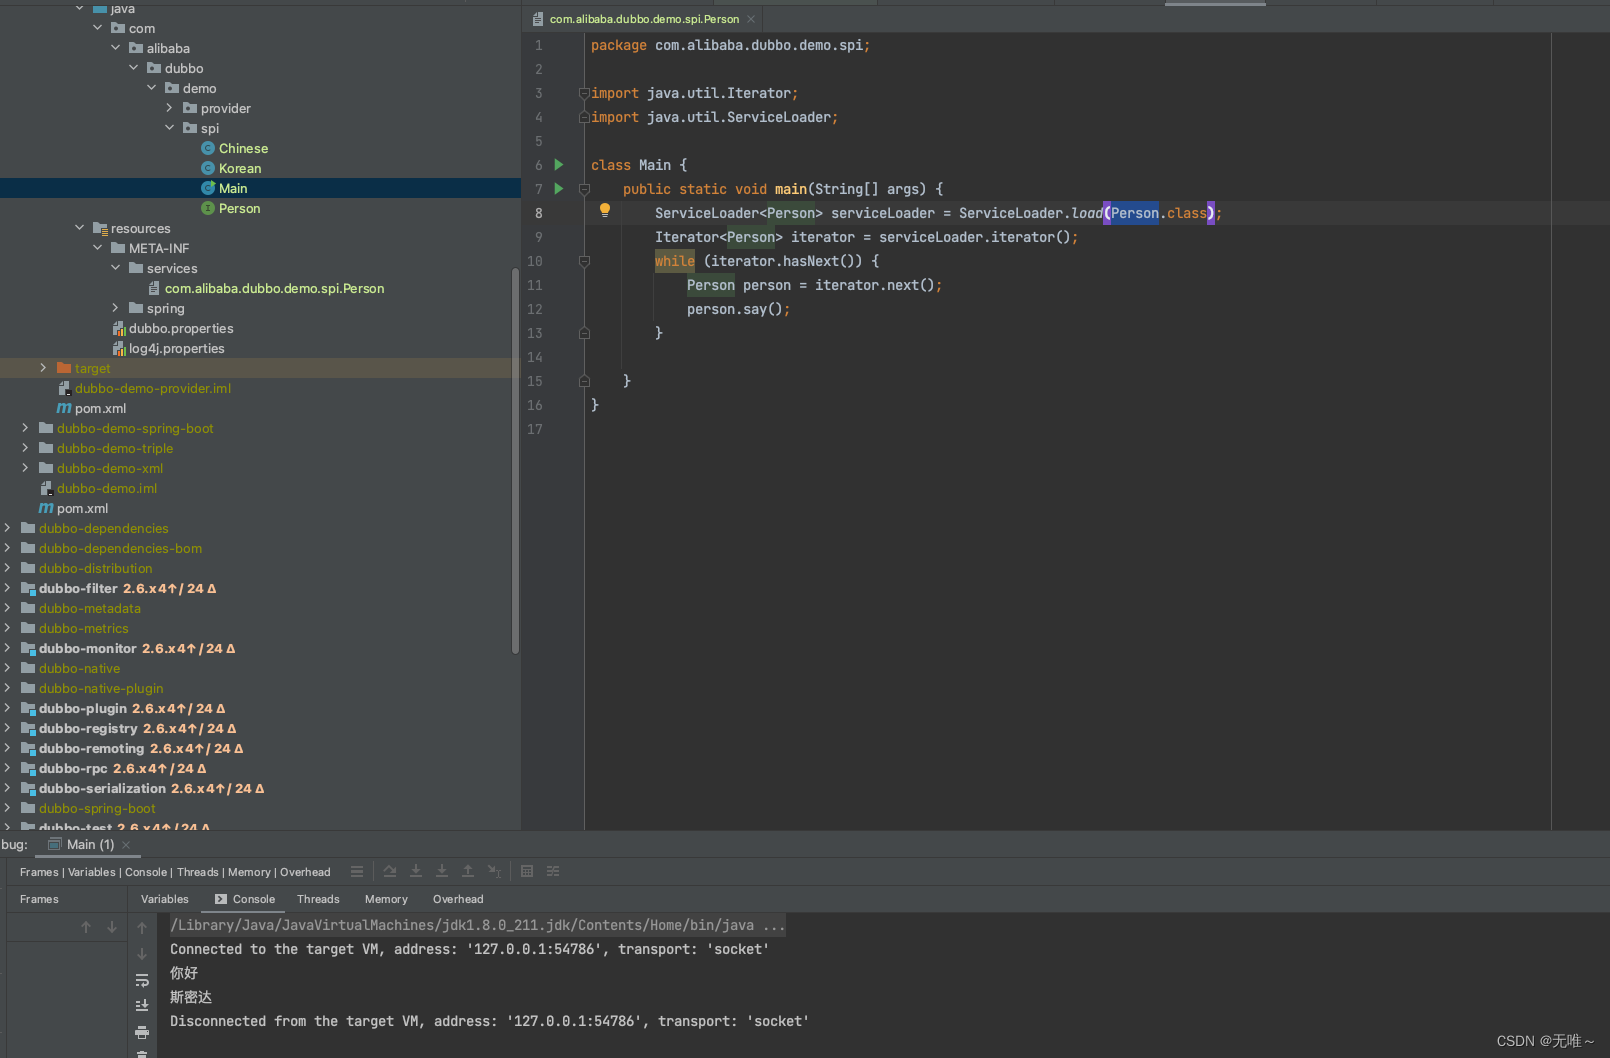
Task: Open log4j.properties file
Action: click(176, 348)
